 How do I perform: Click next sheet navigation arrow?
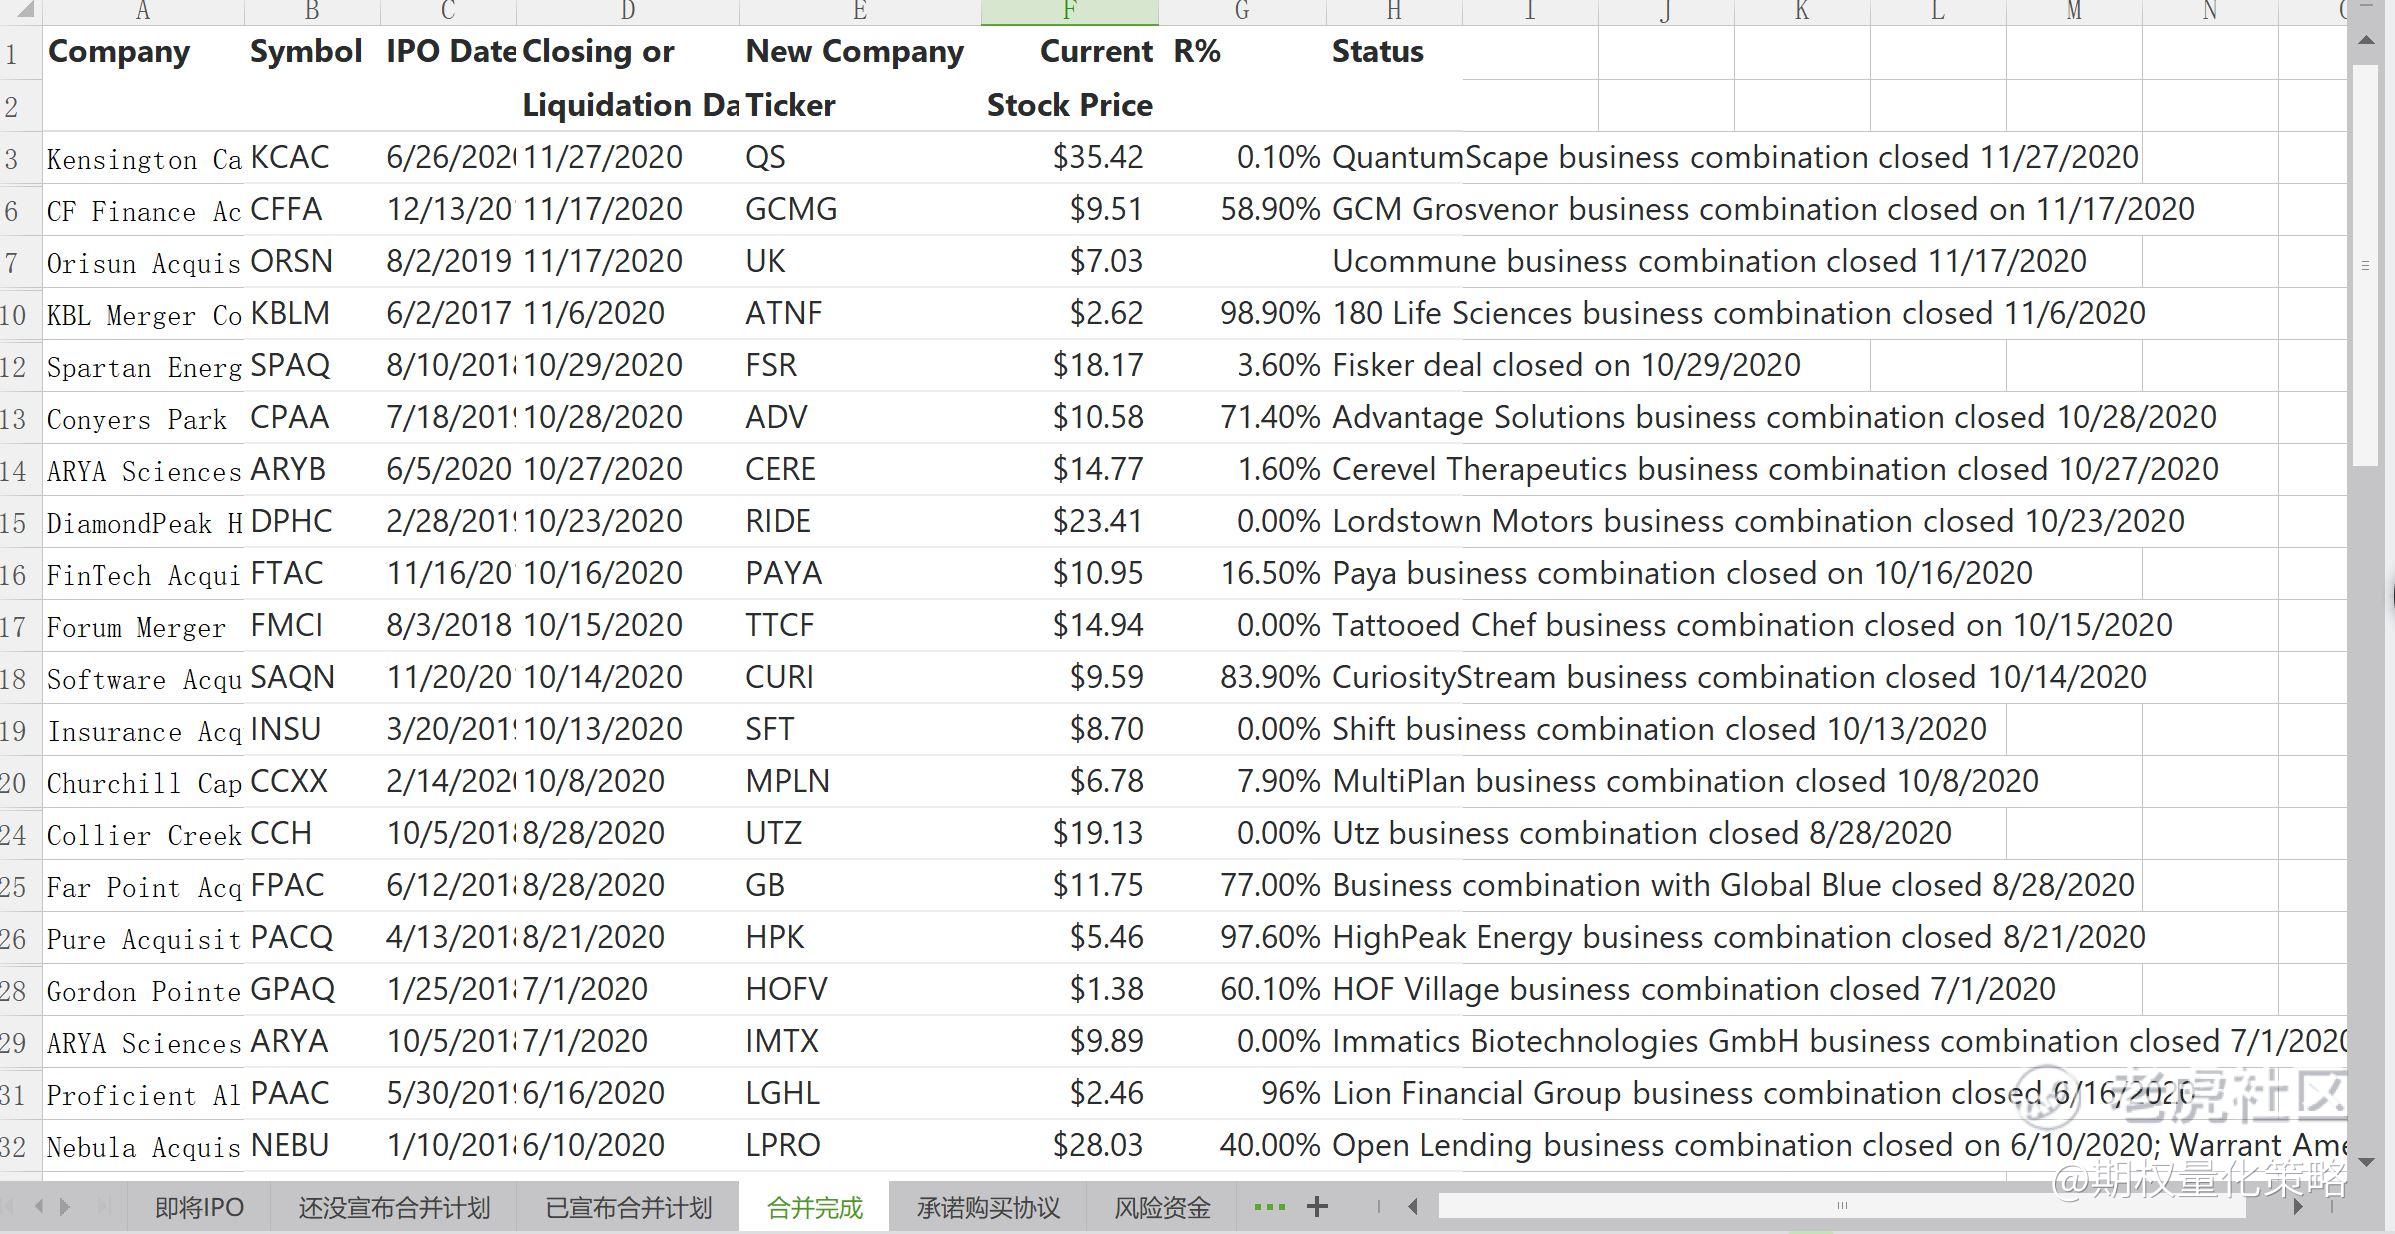[x=65, y=1207]
